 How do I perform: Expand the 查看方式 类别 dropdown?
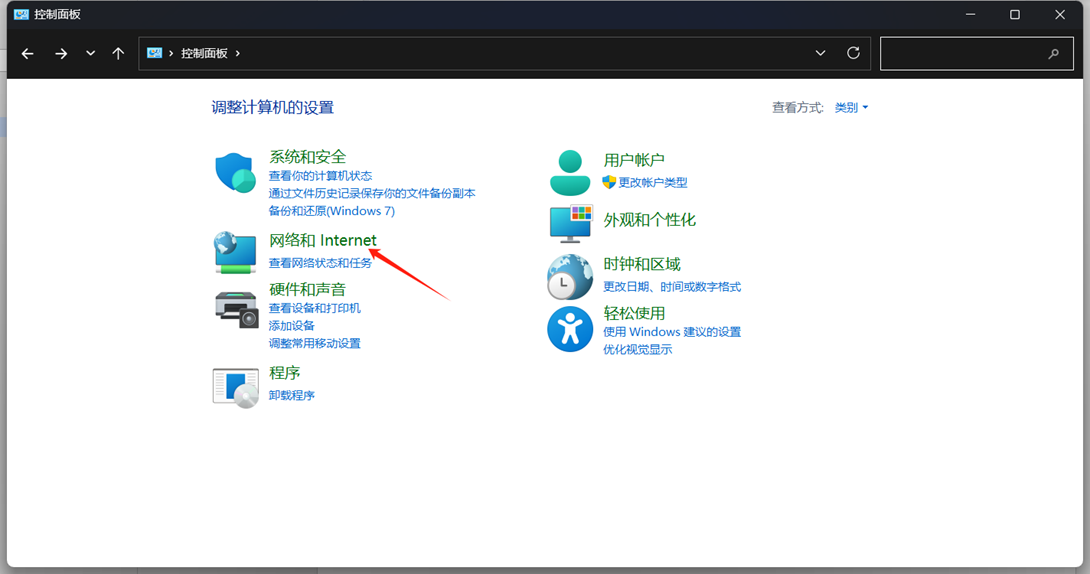click(x=852, y=108)
